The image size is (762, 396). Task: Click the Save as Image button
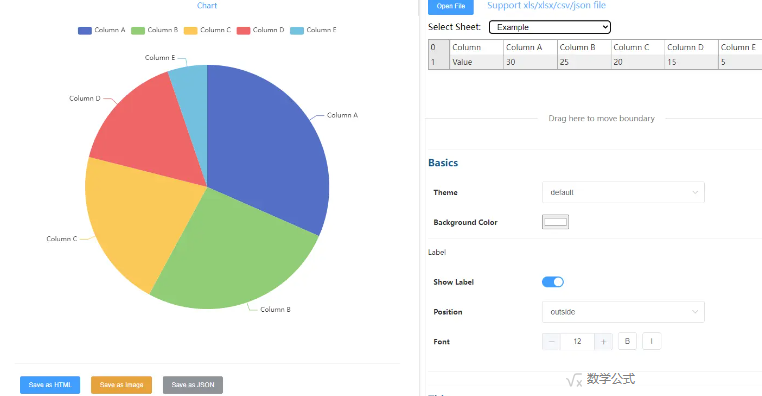tap(121, 385)
